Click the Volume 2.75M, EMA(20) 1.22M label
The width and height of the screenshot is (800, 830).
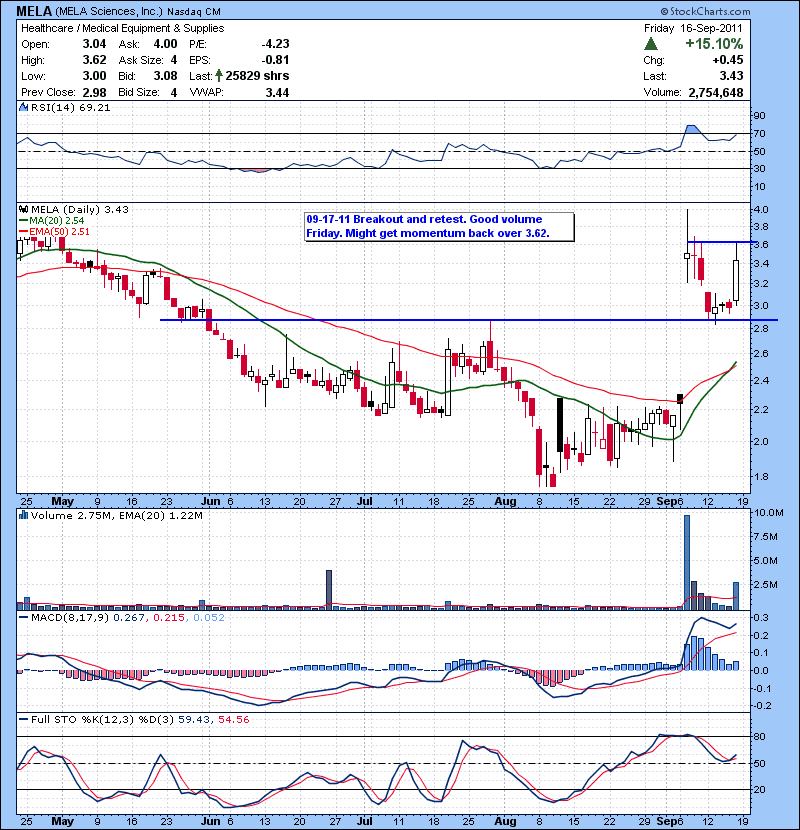point(116,515)
